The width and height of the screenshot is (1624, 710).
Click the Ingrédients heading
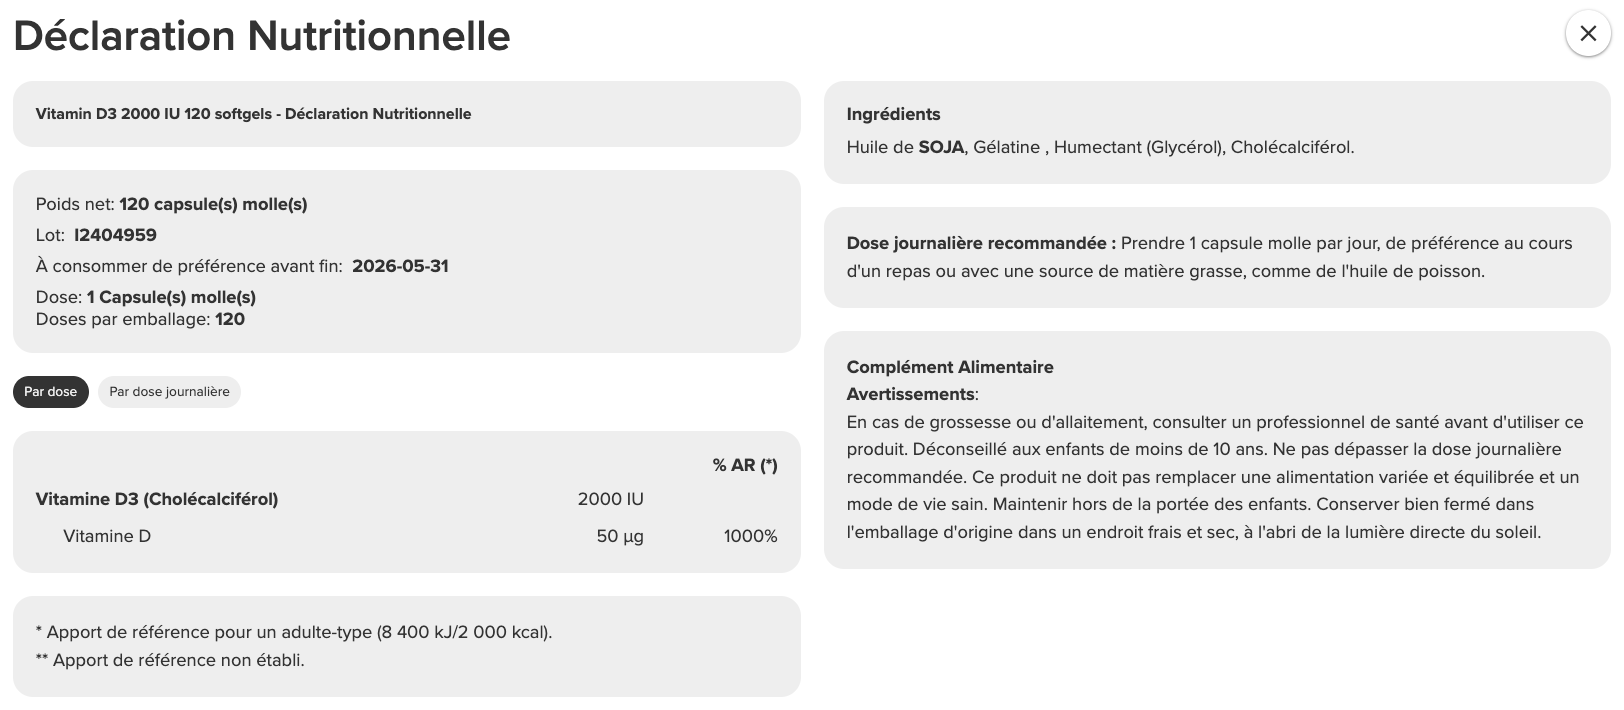pos(893,114)
